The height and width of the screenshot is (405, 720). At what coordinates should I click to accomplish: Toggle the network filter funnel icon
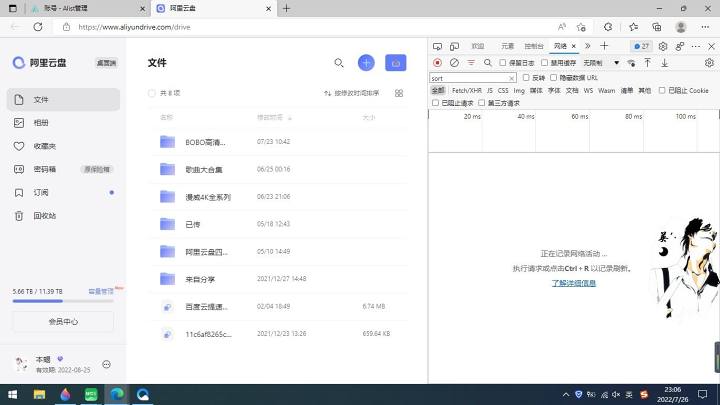point(471,63)
